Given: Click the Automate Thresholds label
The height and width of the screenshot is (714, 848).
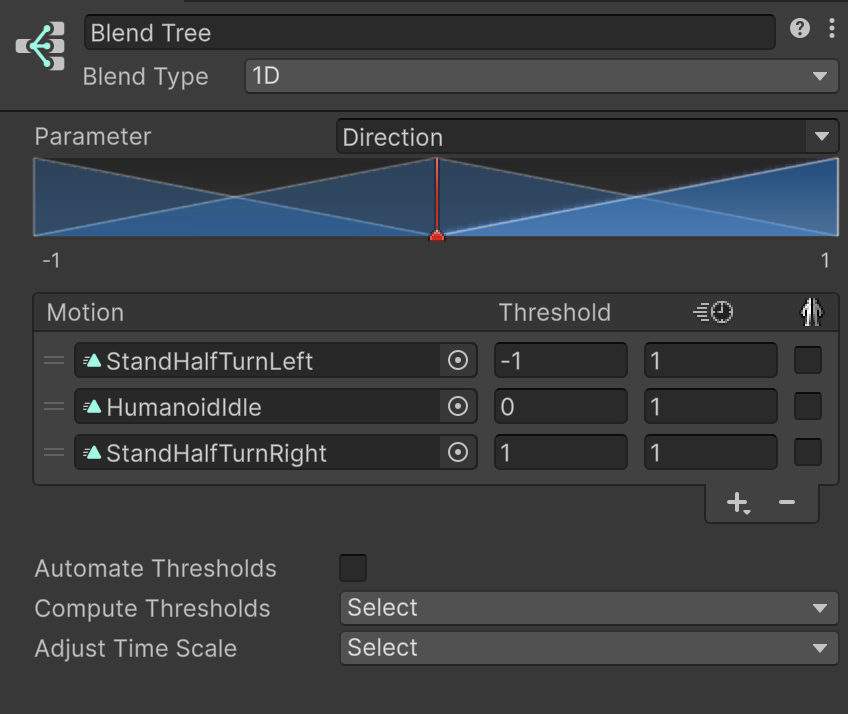Looking at the screenshot, I should [x=156, y=568].
